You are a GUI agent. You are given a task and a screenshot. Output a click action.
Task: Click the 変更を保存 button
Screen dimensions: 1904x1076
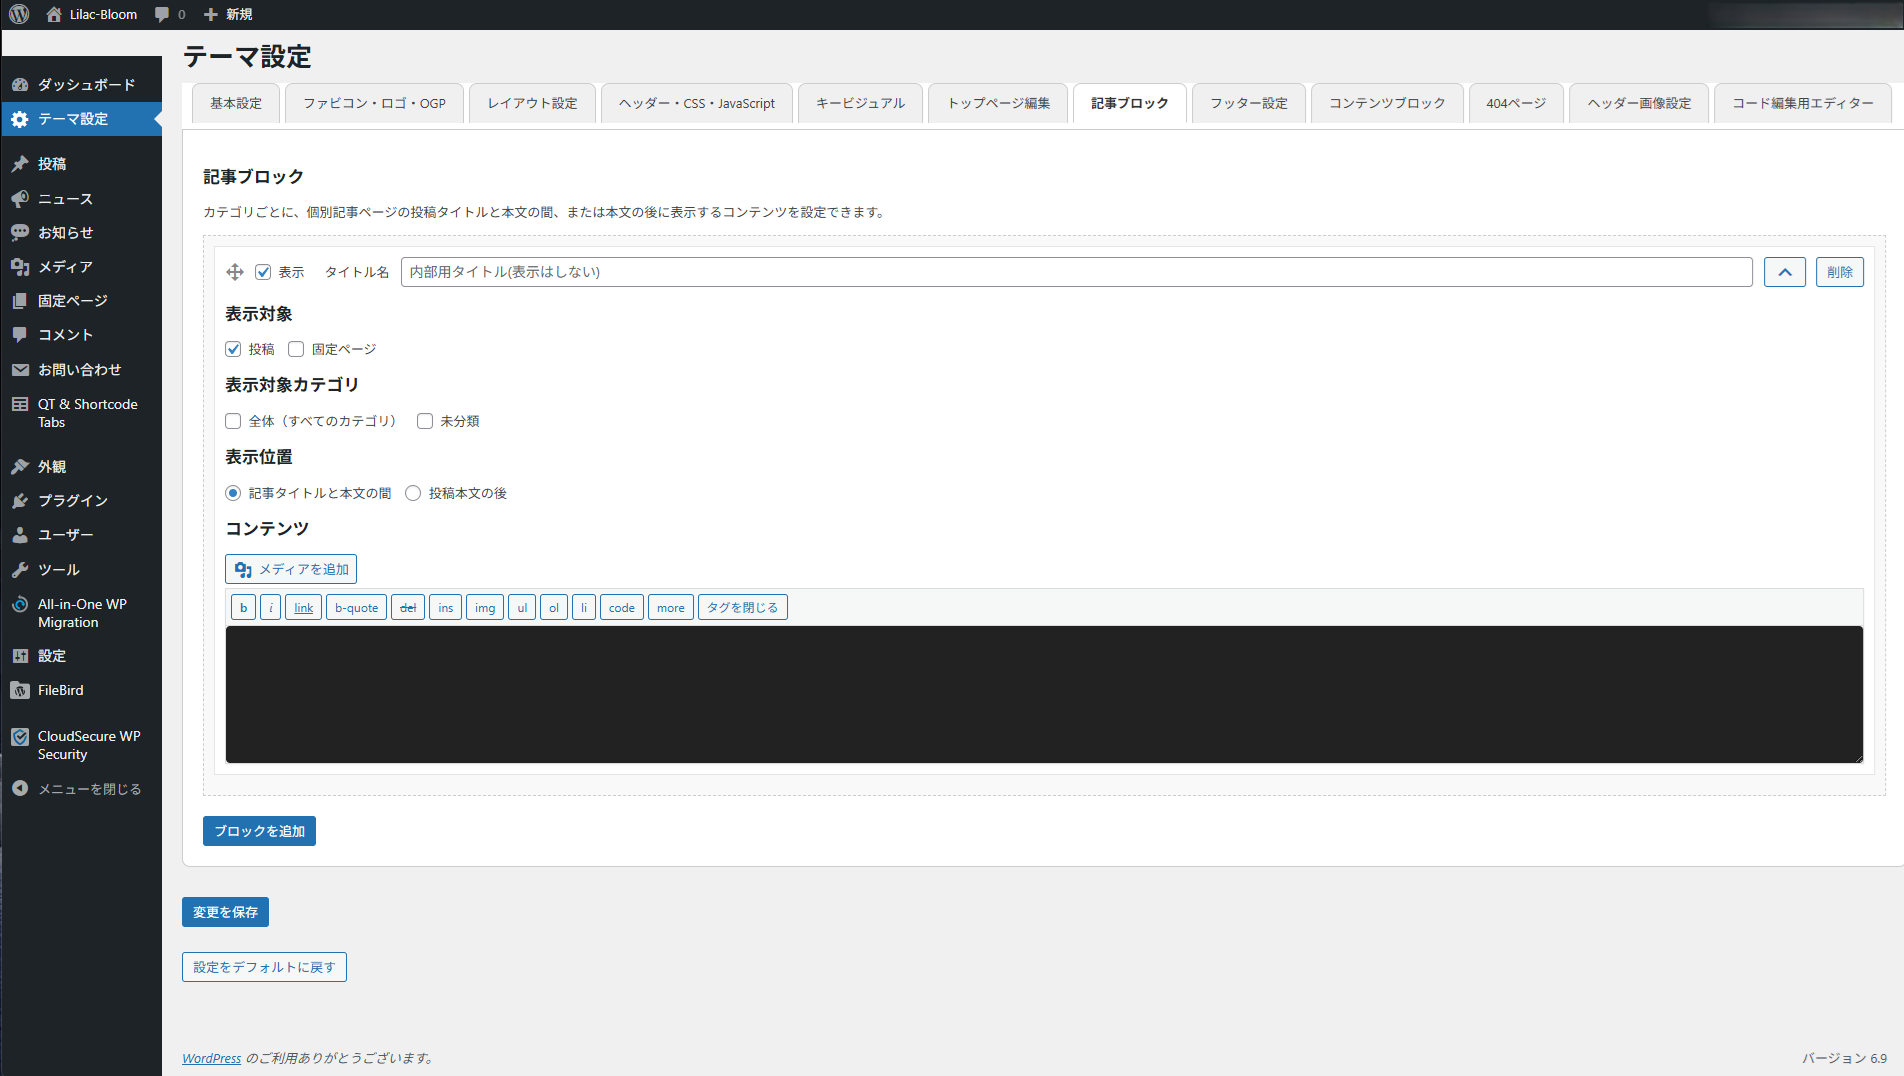(x=225, y=912)
